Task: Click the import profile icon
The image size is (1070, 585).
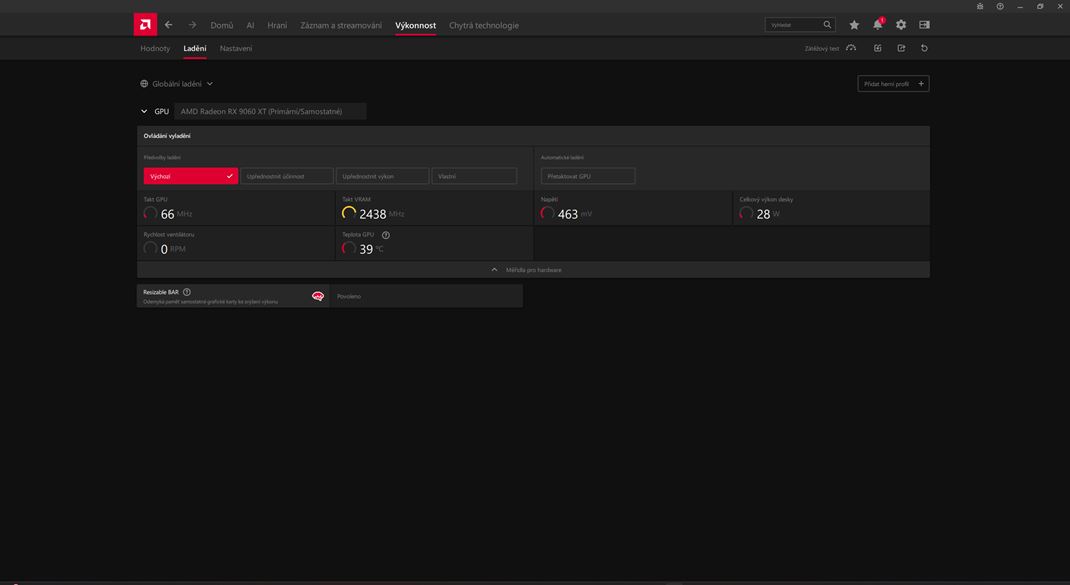Action: 878,48
